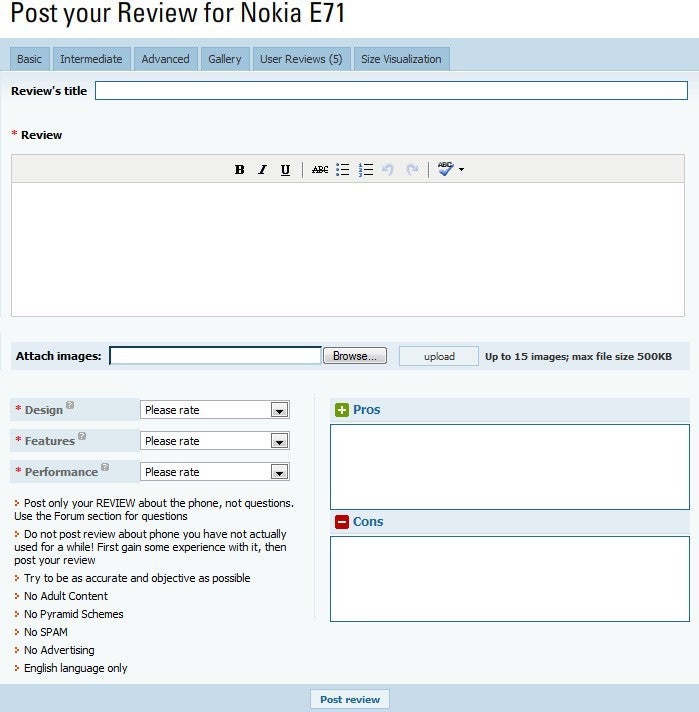The height and width of the screenshot is (712, 699).
Task: Click the 'No SPAM' rule text
Action: point(45,632)
